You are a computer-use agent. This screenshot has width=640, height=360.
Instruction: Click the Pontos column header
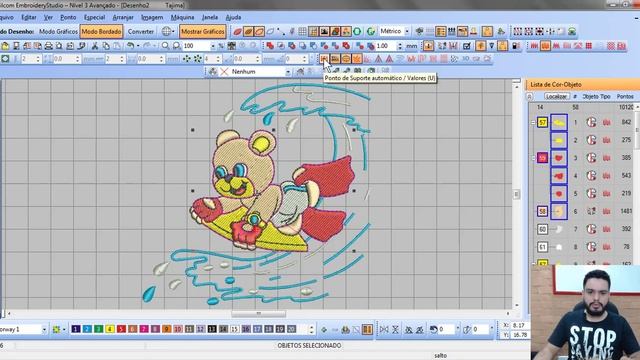[625, 96]
